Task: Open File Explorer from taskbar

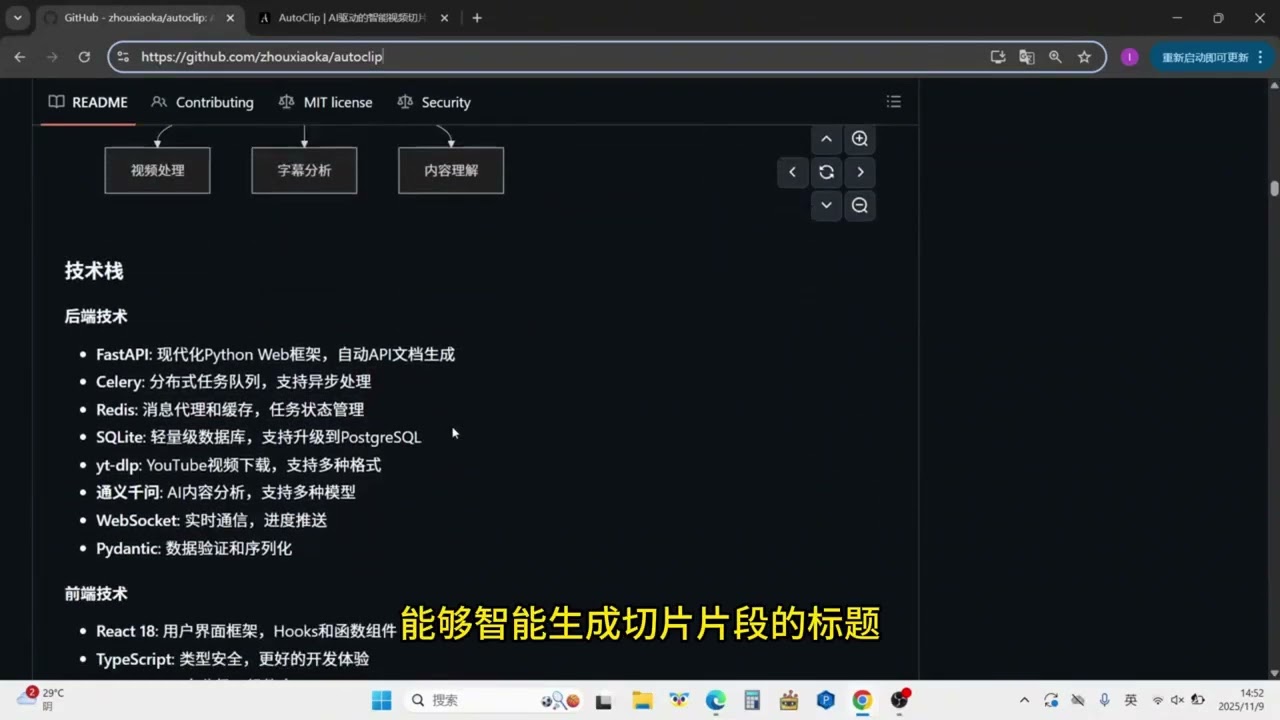Action: [642, 701]
